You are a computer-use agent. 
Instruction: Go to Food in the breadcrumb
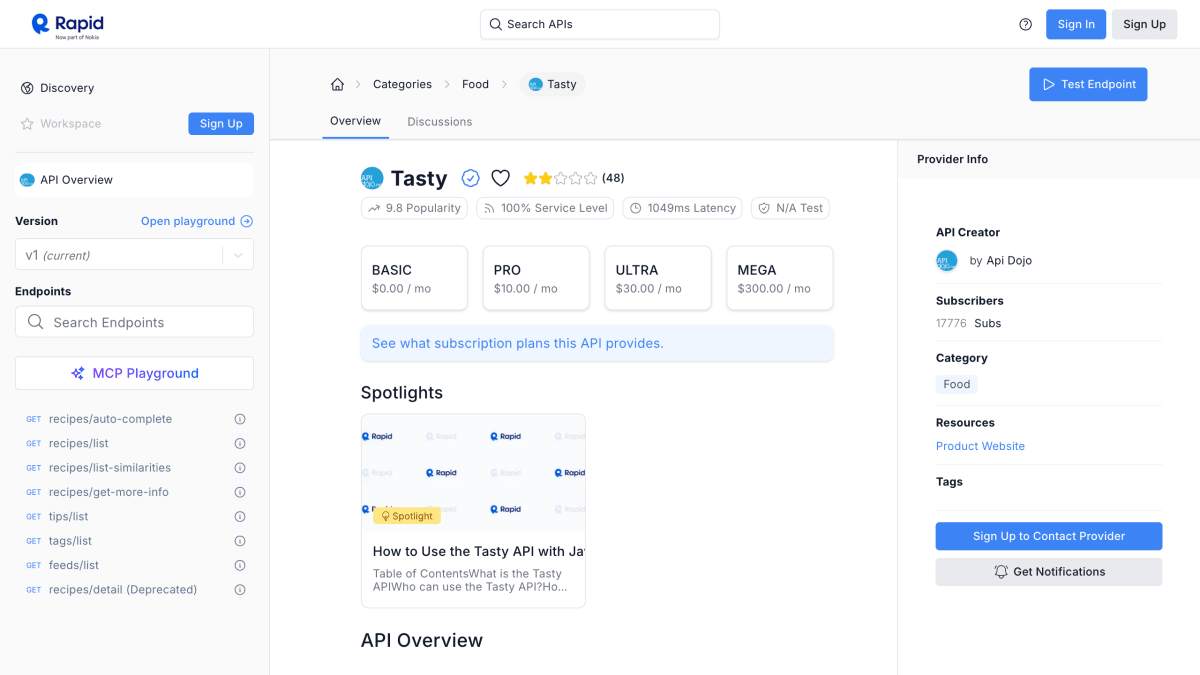[x=475, y=84]
